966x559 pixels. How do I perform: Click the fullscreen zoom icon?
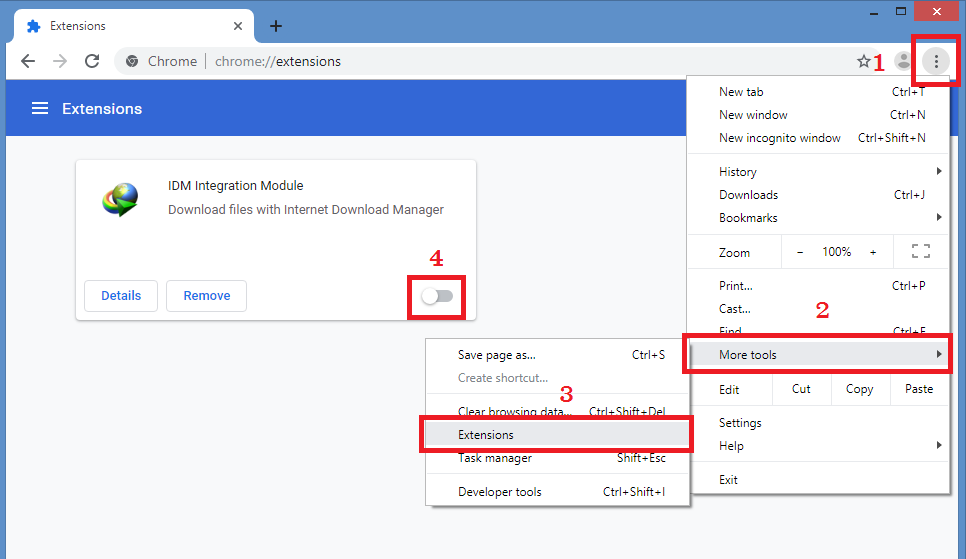(x=920, y=251)
